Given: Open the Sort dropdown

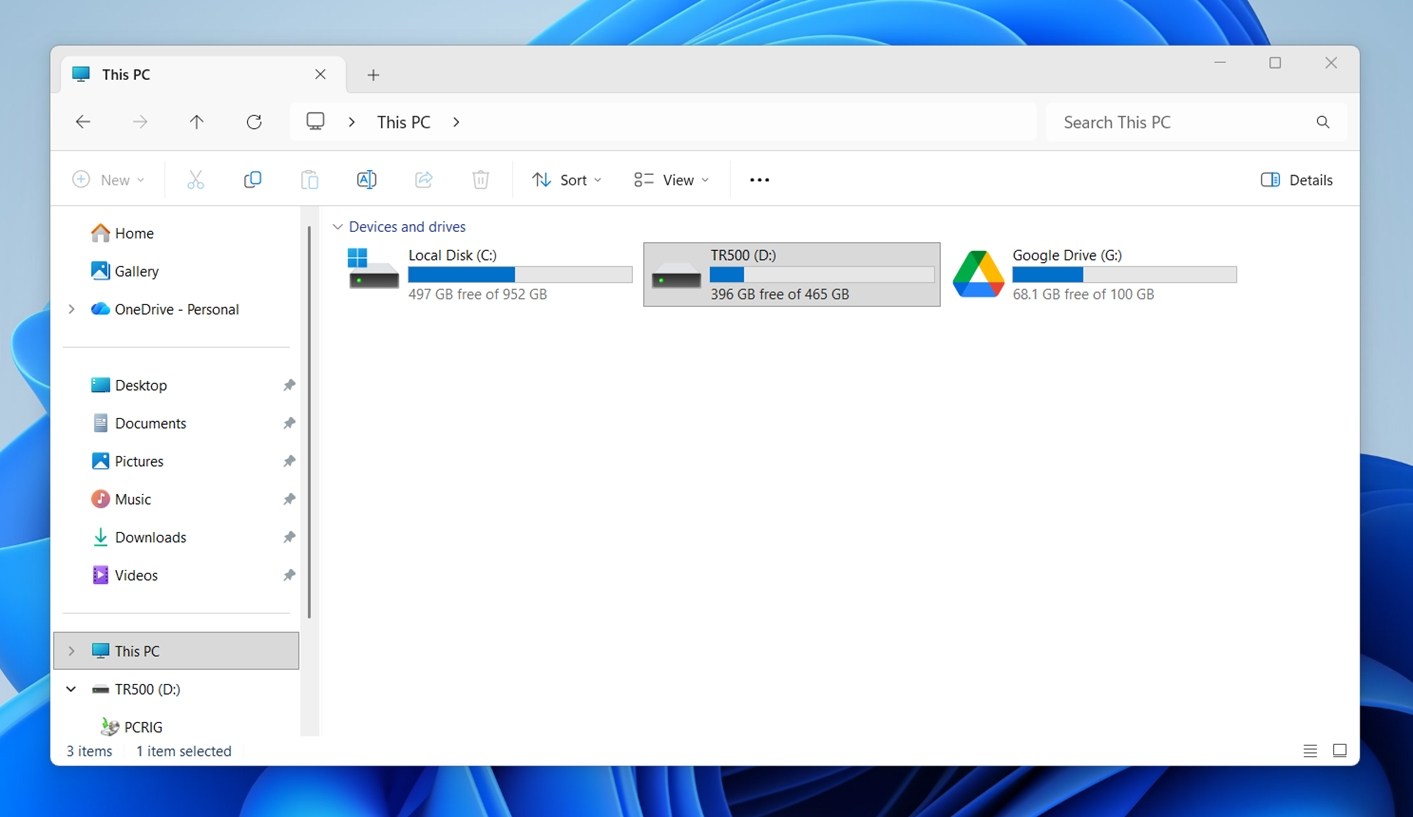Looking at the screenshot, I should (567, 180).
